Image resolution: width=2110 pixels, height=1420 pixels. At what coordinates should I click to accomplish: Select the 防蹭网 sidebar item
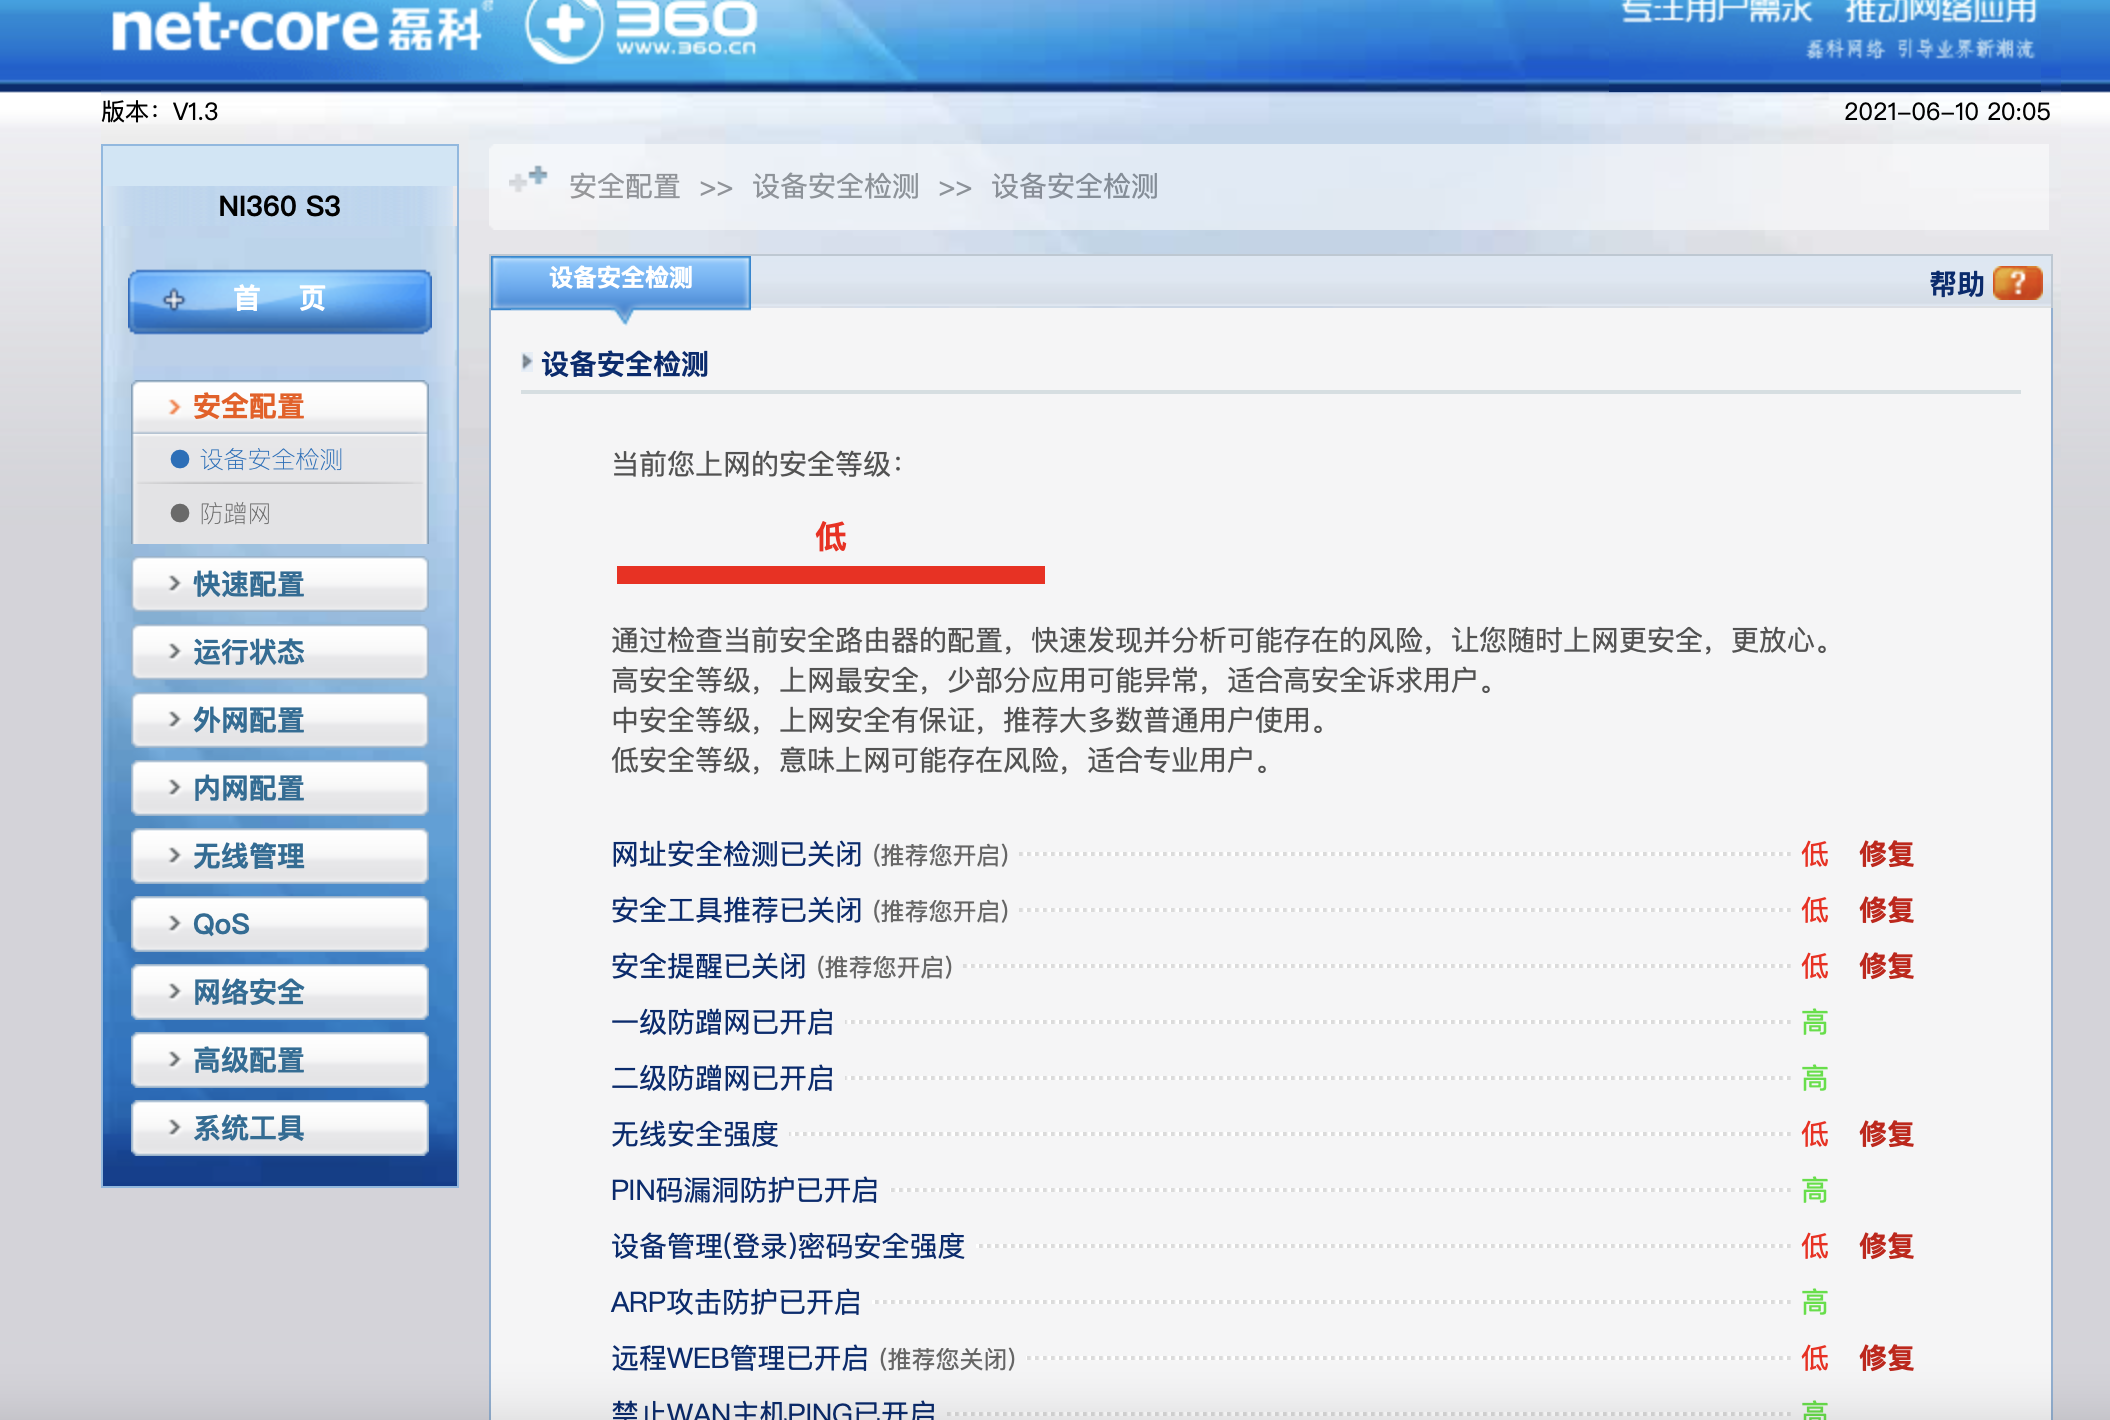pyautogui.click(x=235, y=514)
